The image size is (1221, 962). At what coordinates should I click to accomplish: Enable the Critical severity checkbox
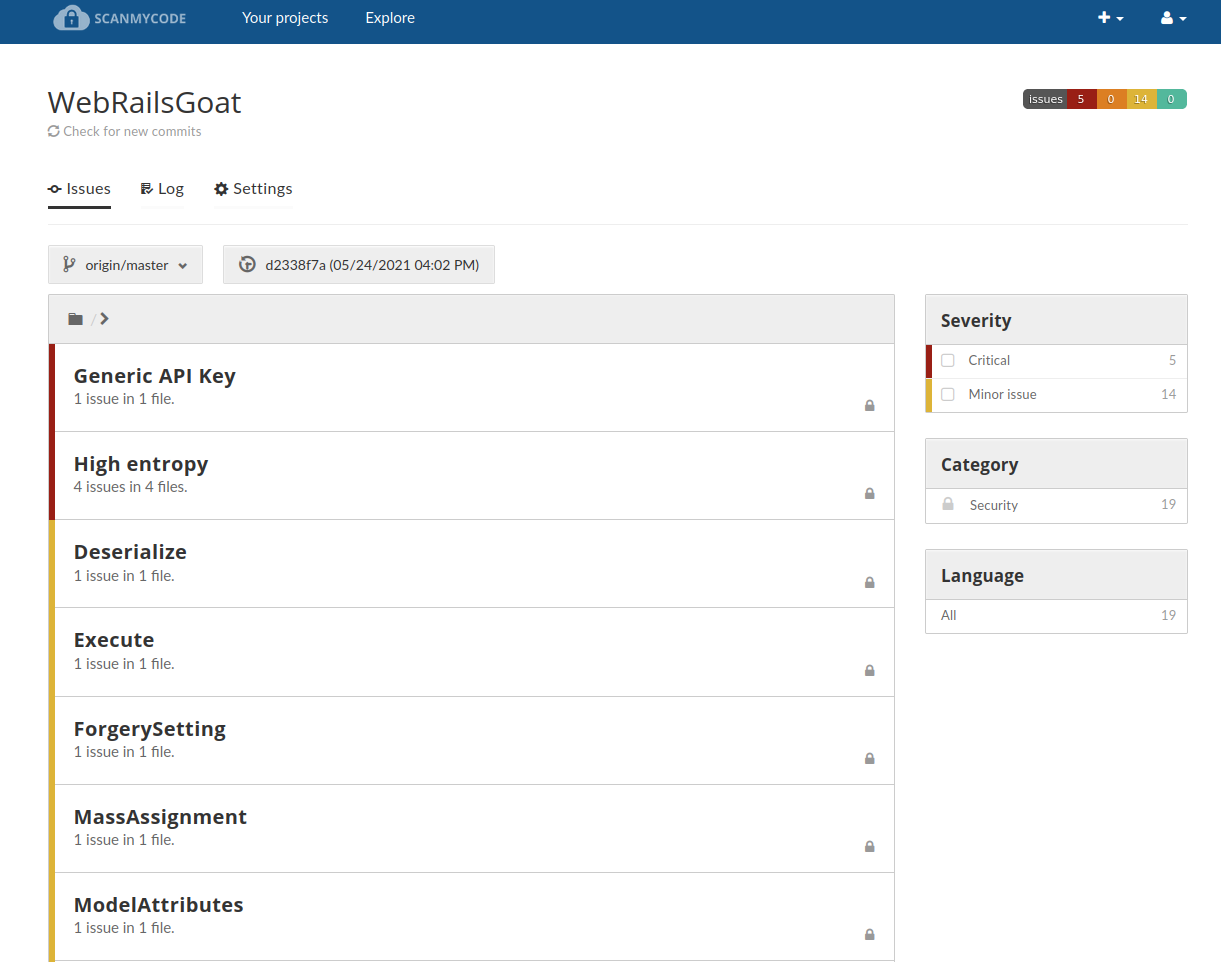click(948, 361)
